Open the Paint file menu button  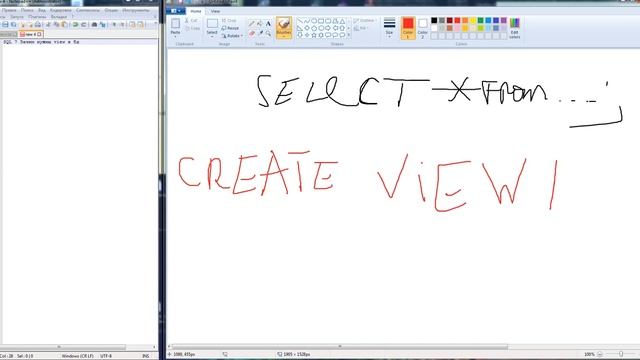[176, 11]
